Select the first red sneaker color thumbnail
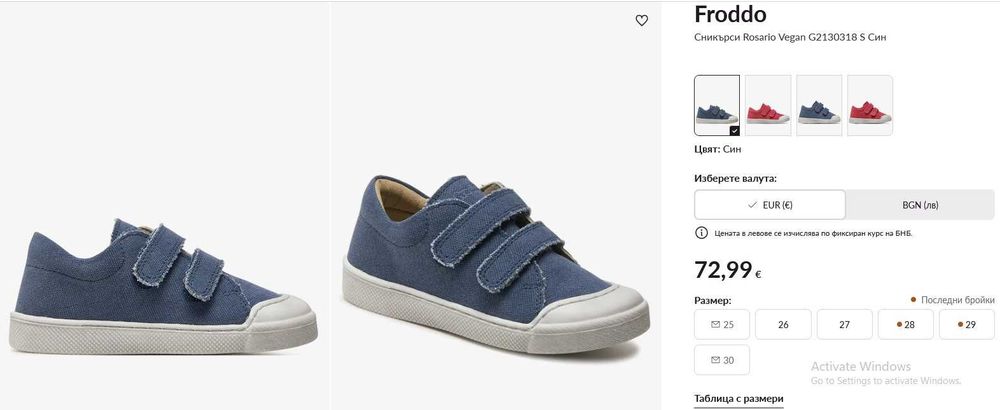 (768, 105)
